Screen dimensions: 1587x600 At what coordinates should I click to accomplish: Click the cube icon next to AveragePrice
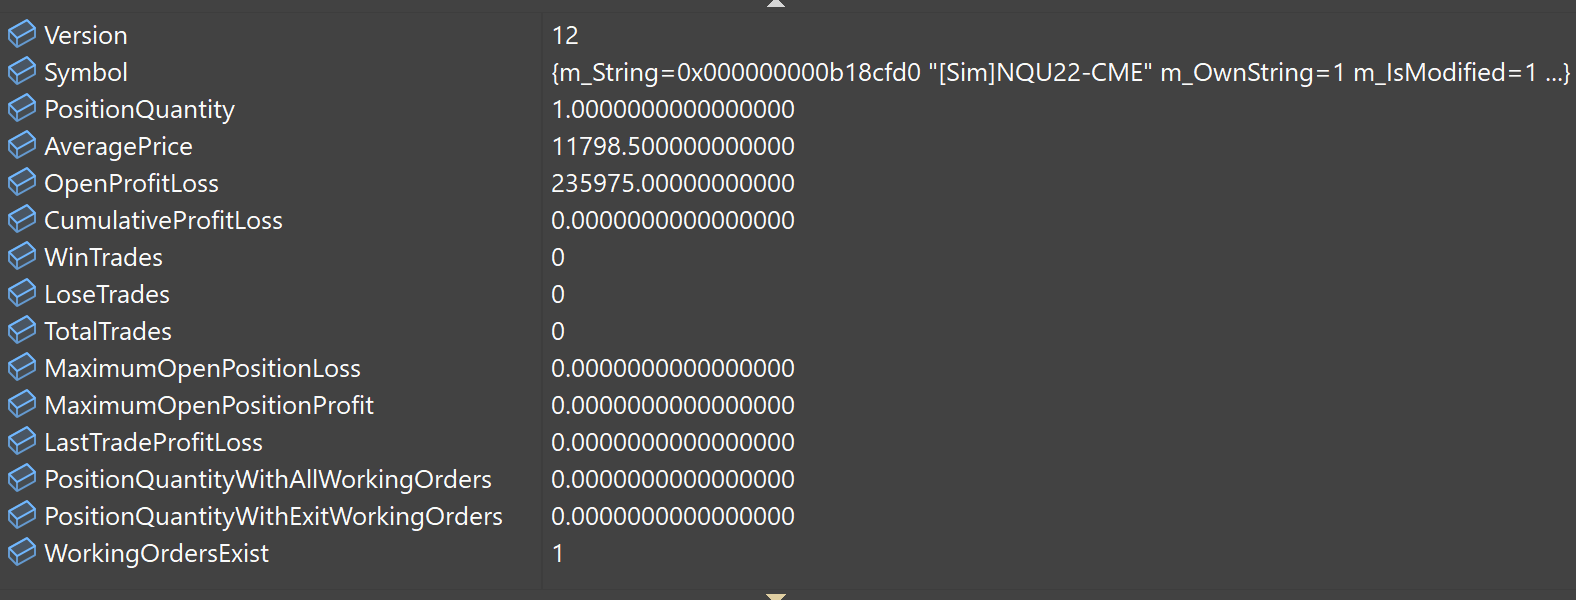[22, 146]
